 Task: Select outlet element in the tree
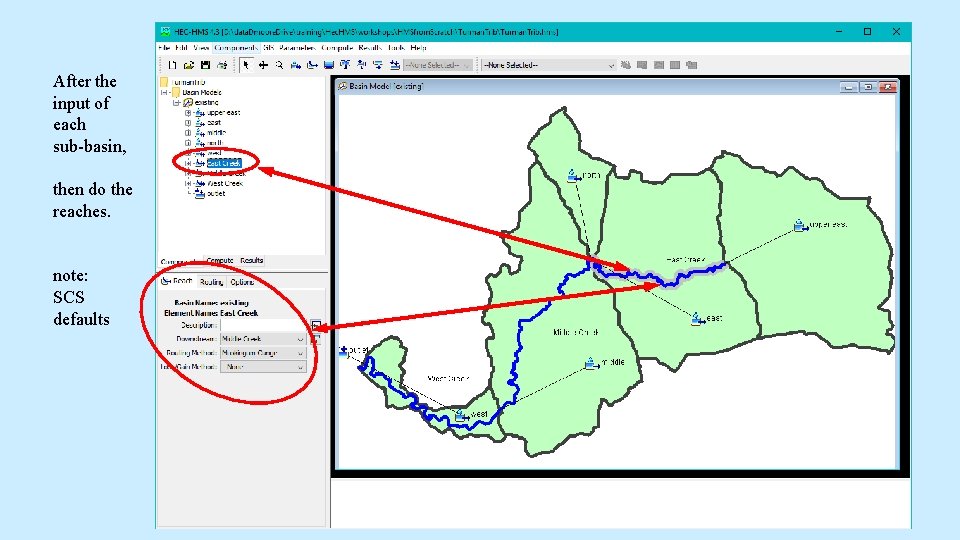tap(216, 193)
